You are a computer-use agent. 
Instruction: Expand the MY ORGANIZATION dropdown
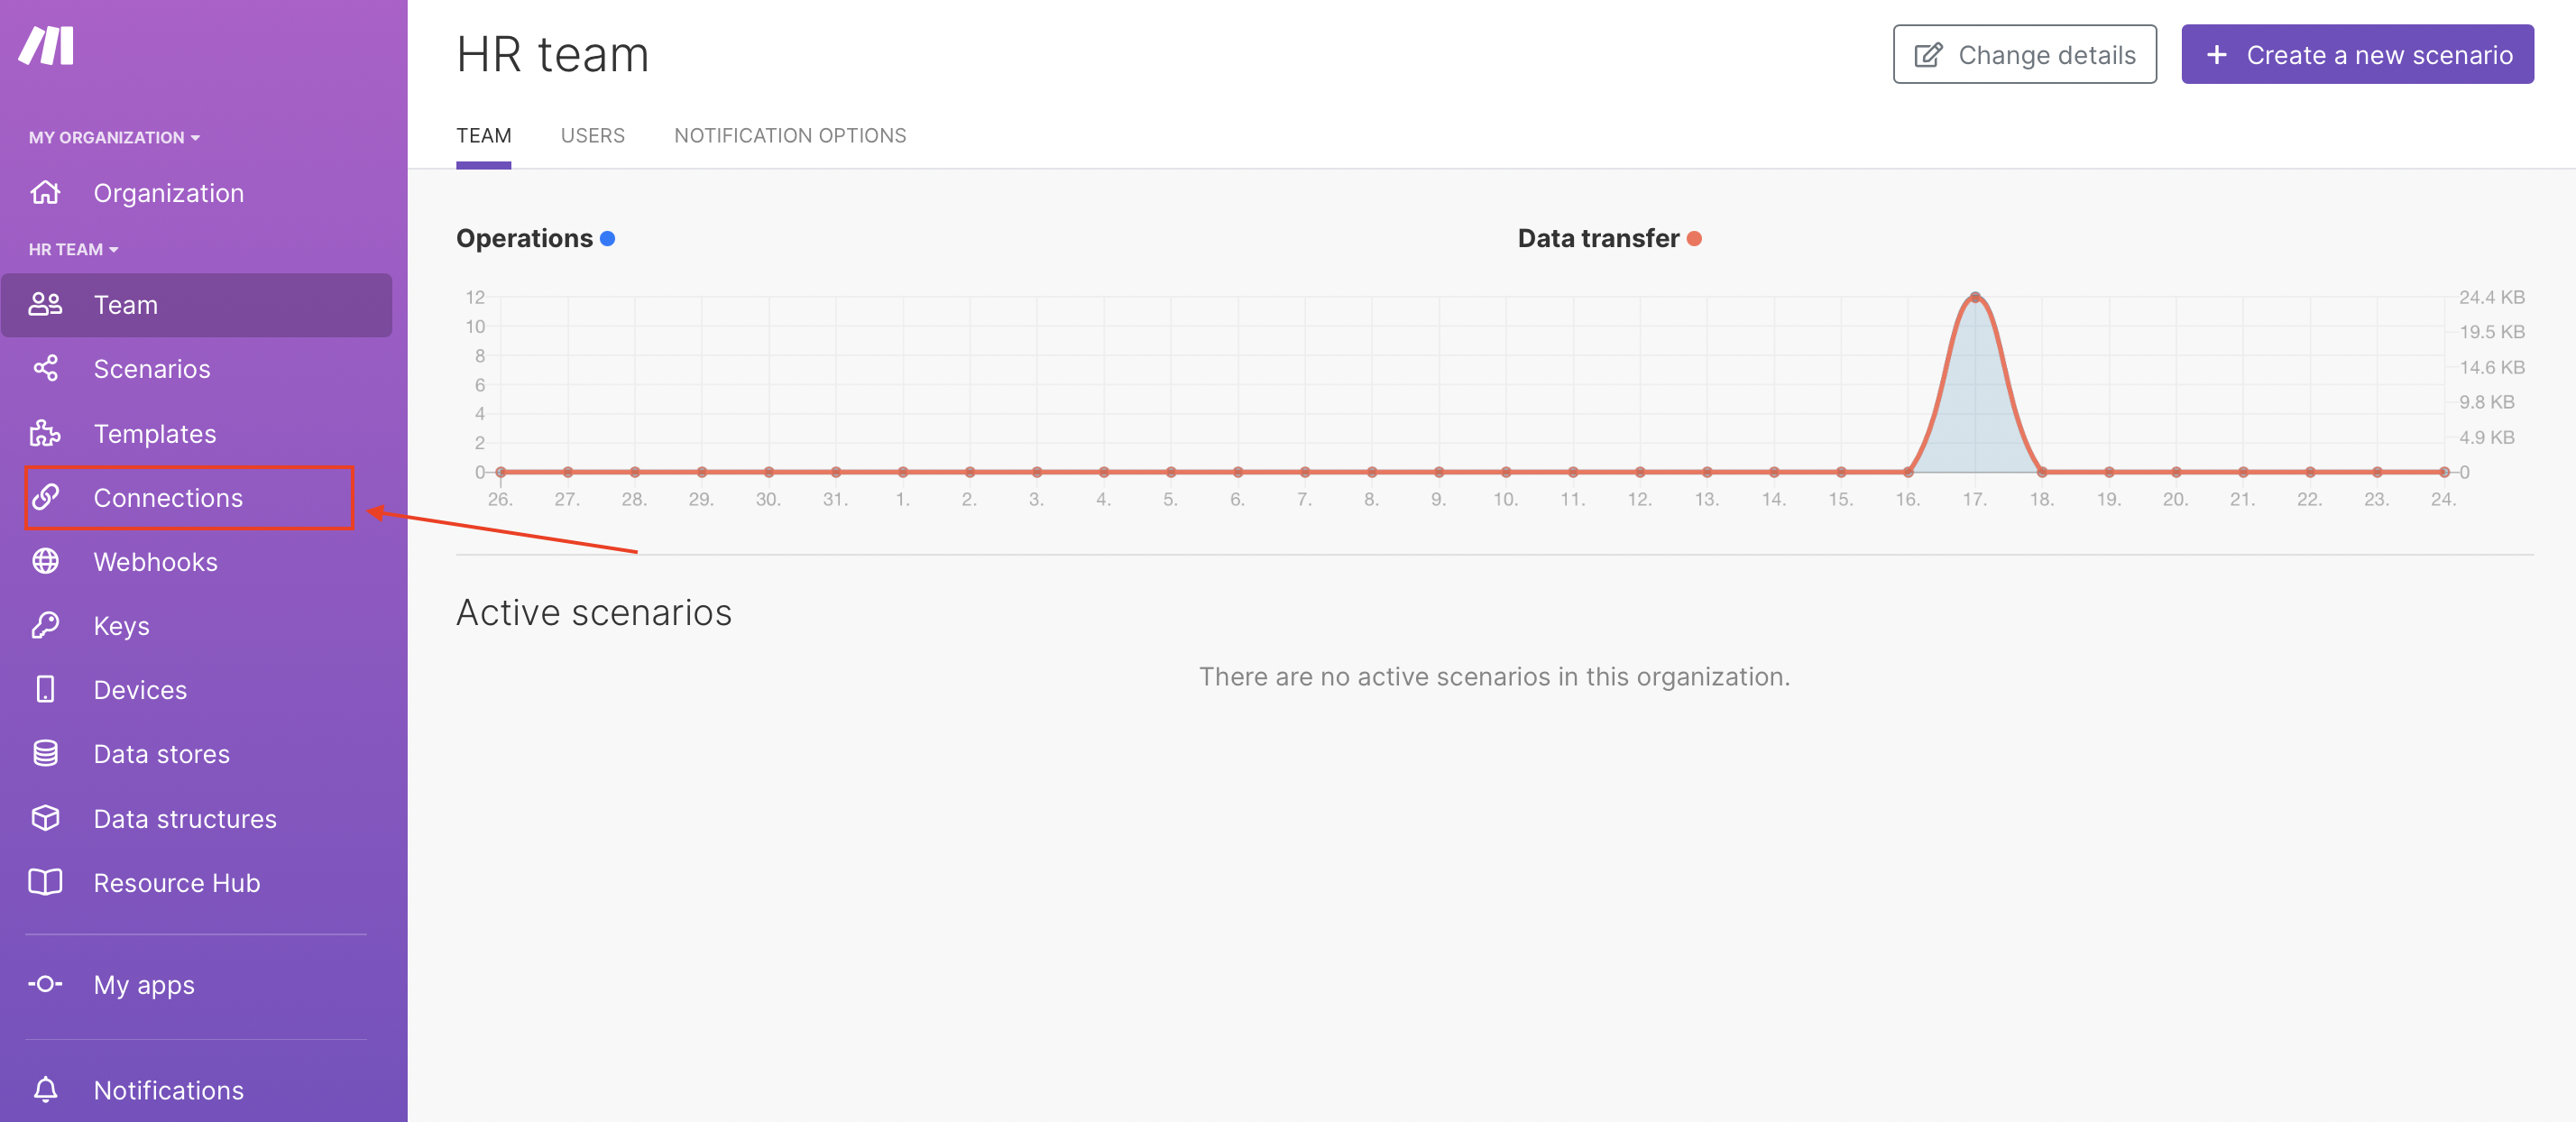point(114,137)
